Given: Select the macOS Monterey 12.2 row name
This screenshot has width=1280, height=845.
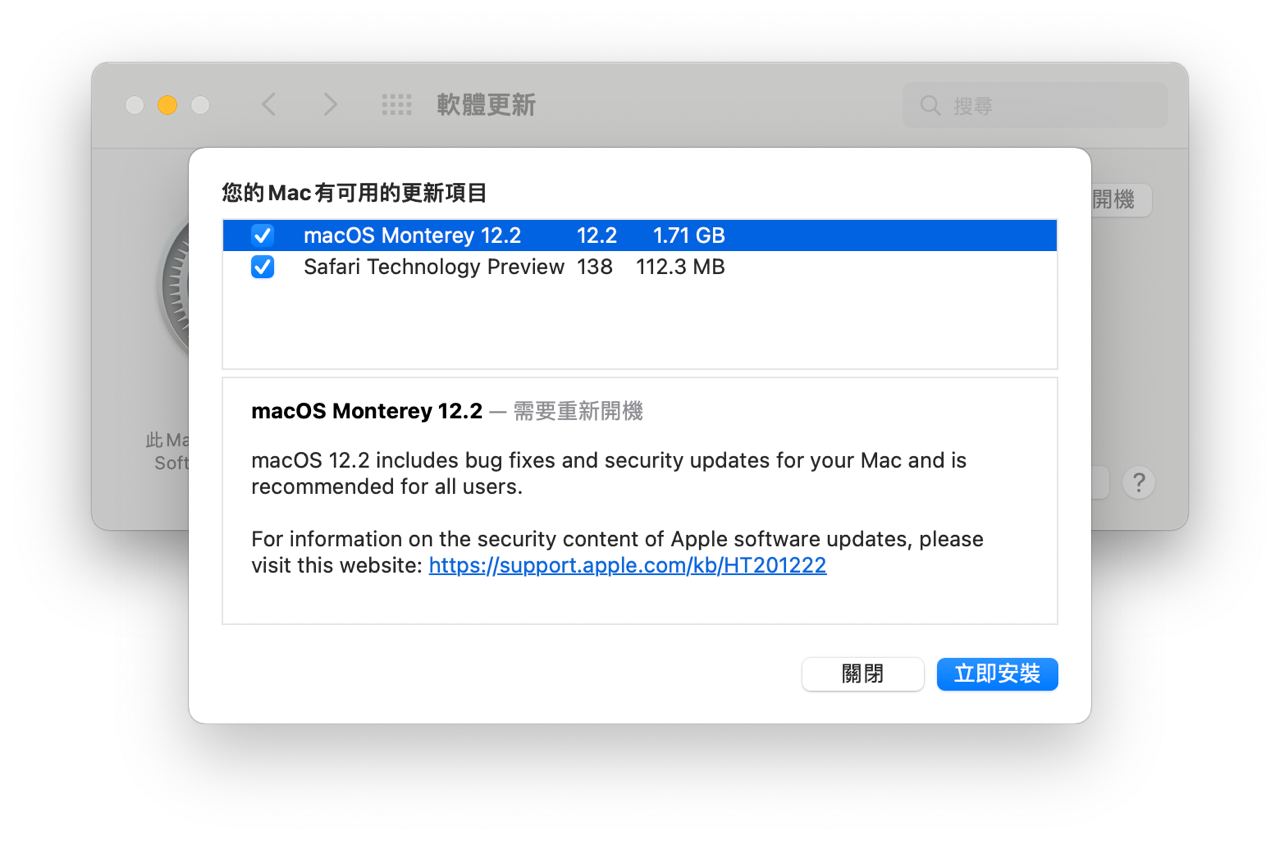Looking at the screenshot, I should pyautogui.click(x=412, y=236).
